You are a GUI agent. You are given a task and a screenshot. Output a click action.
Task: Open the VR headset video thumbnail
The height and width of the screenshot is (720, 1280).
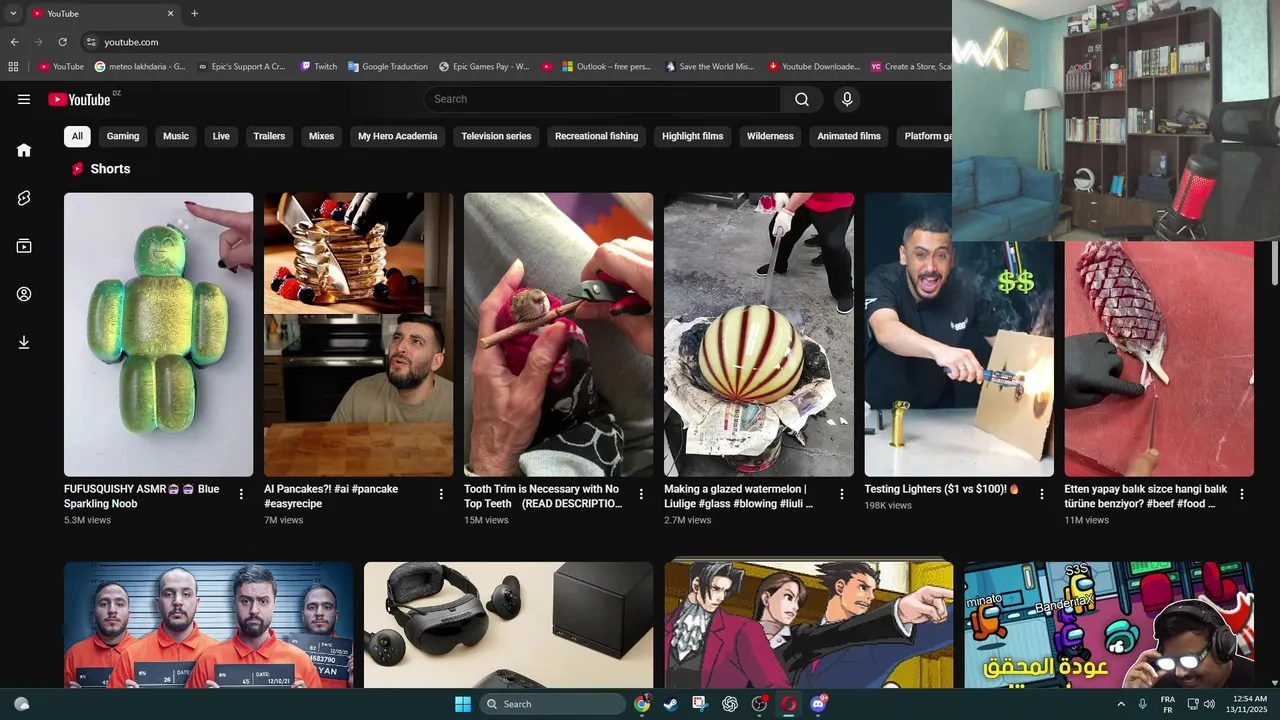click(509, 624)
